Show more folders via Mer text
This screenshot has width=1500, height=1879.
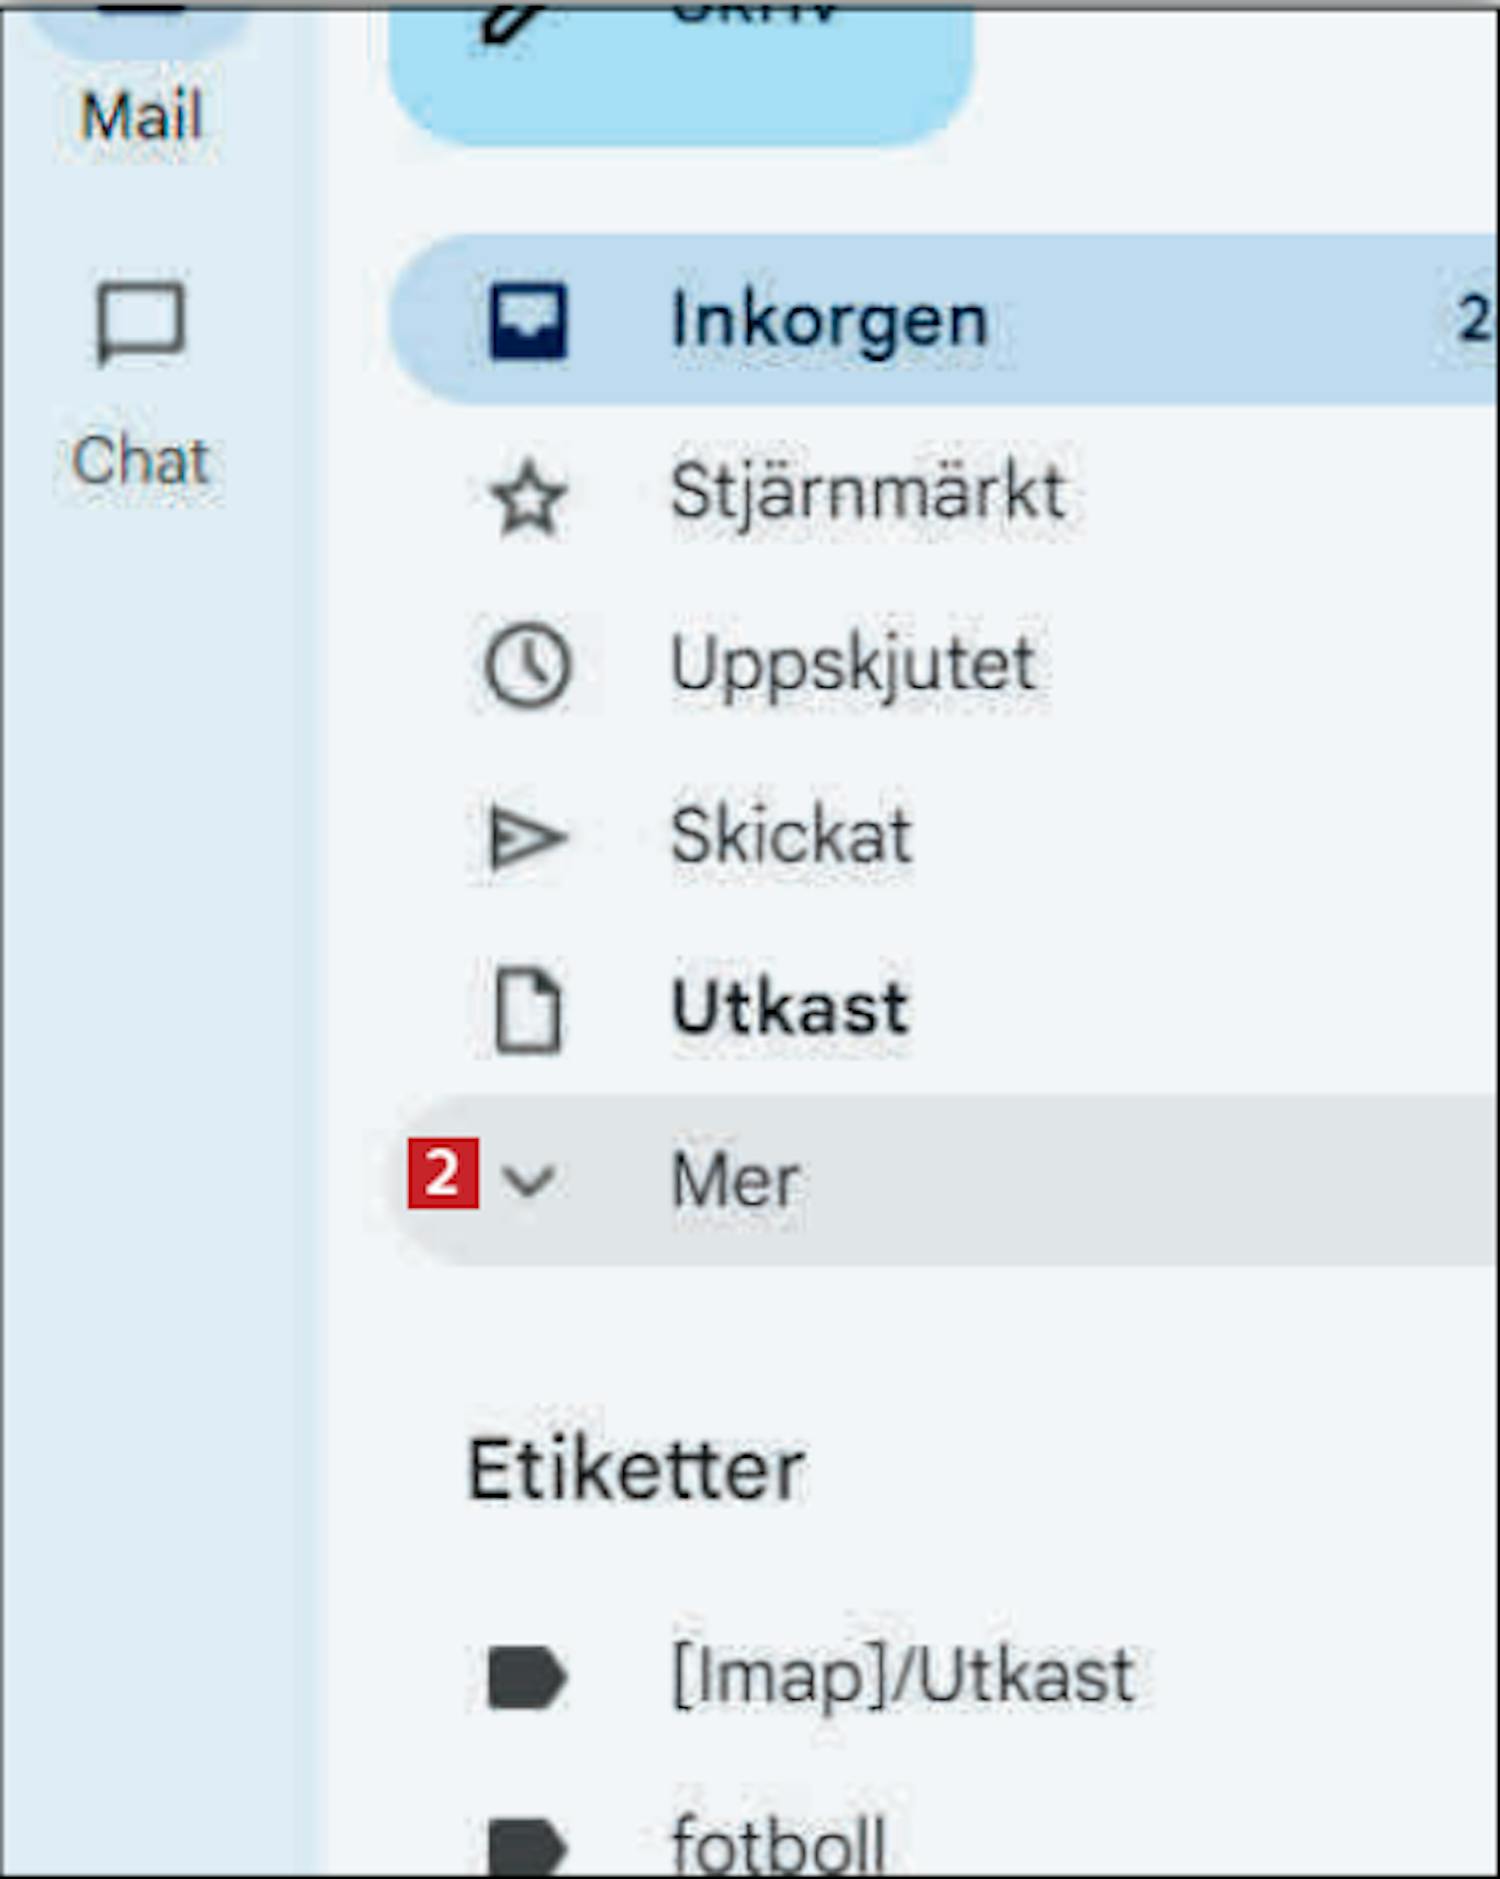[735, 1181]
